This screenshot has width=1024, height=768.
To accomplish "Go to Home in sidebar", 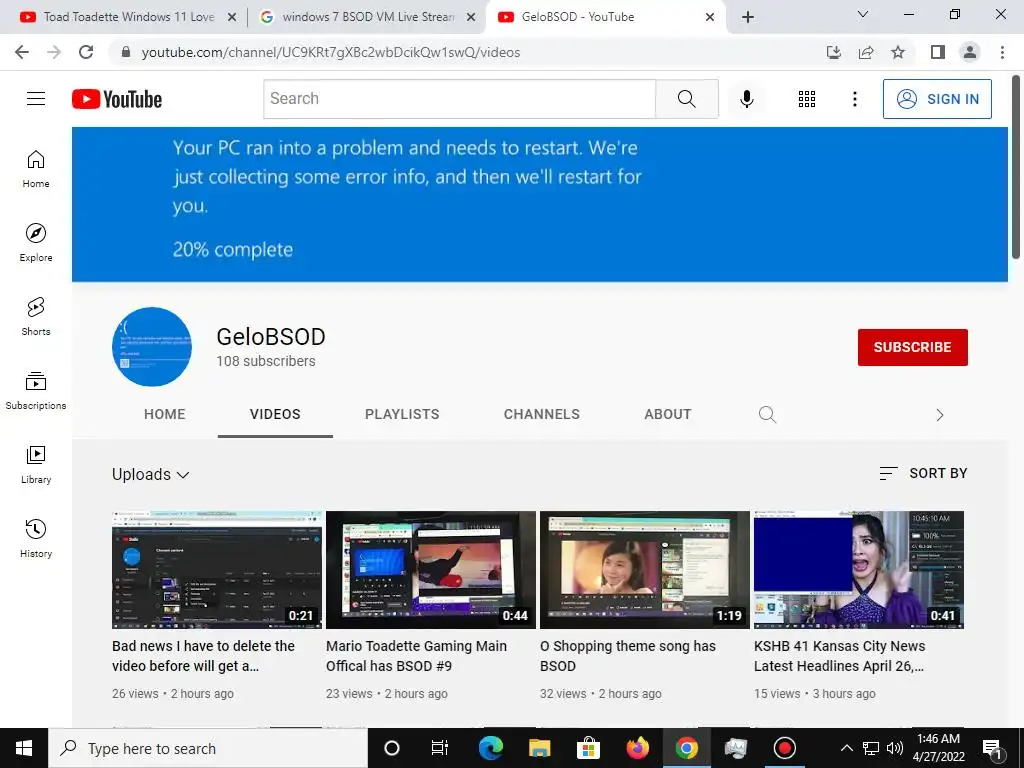I will pyautogui.click(x=36, y=169).
